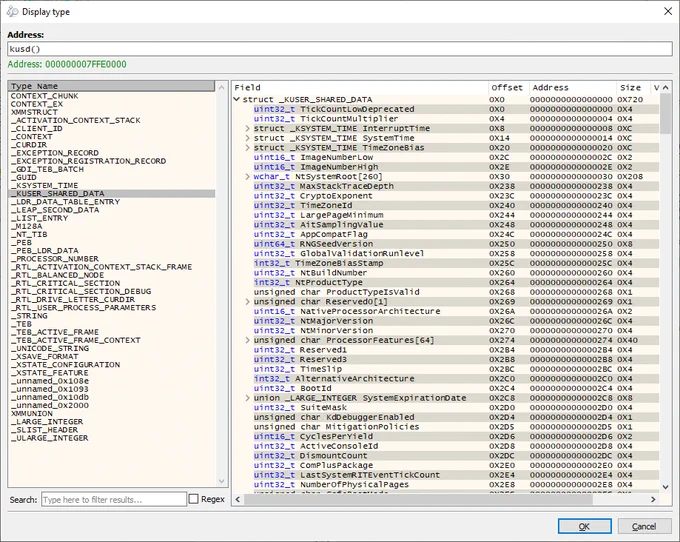
Task: Expand the TimeZoneBias struct row
Action: coord(247,147)
